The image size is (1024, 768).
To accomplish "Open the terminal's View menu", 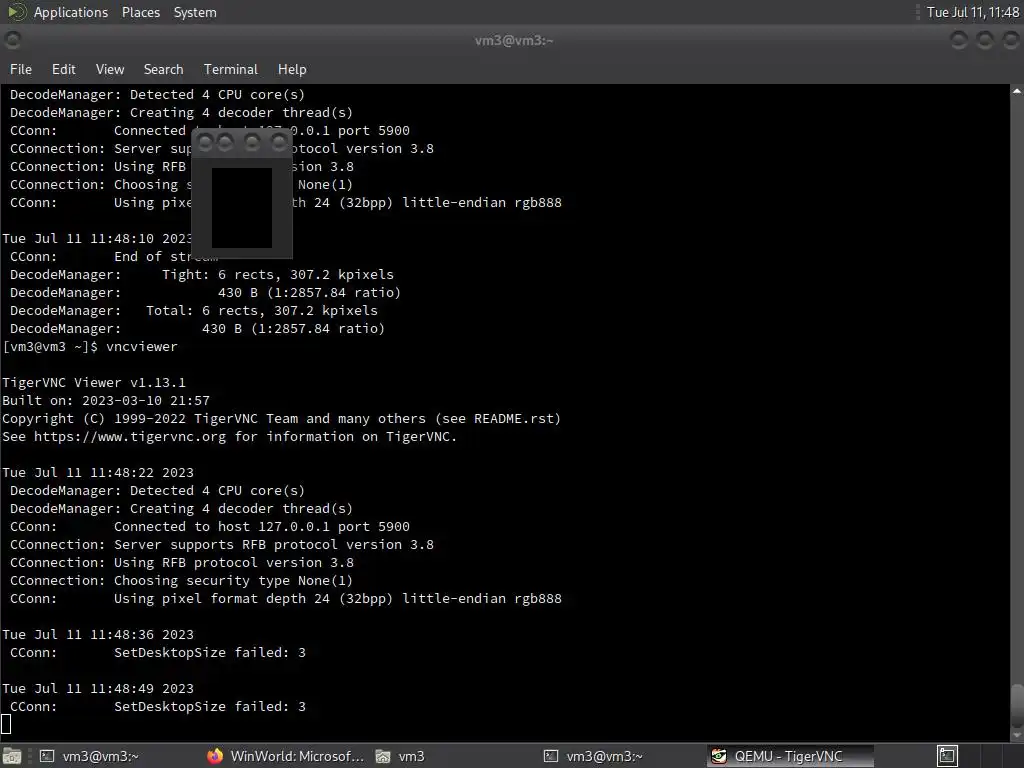I will tap(110, 69).
